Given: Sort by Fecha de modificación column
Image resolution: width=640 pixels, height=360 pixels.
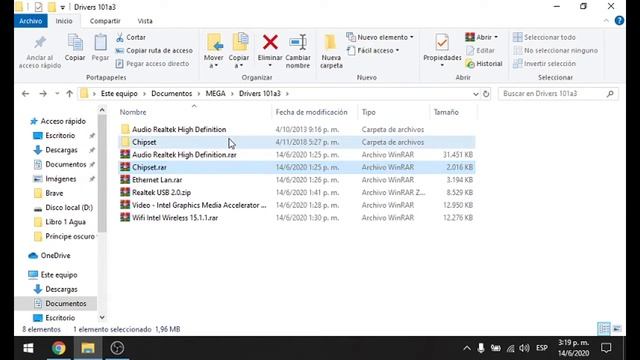Looking at the screenshot, I should tap(311, 112).
